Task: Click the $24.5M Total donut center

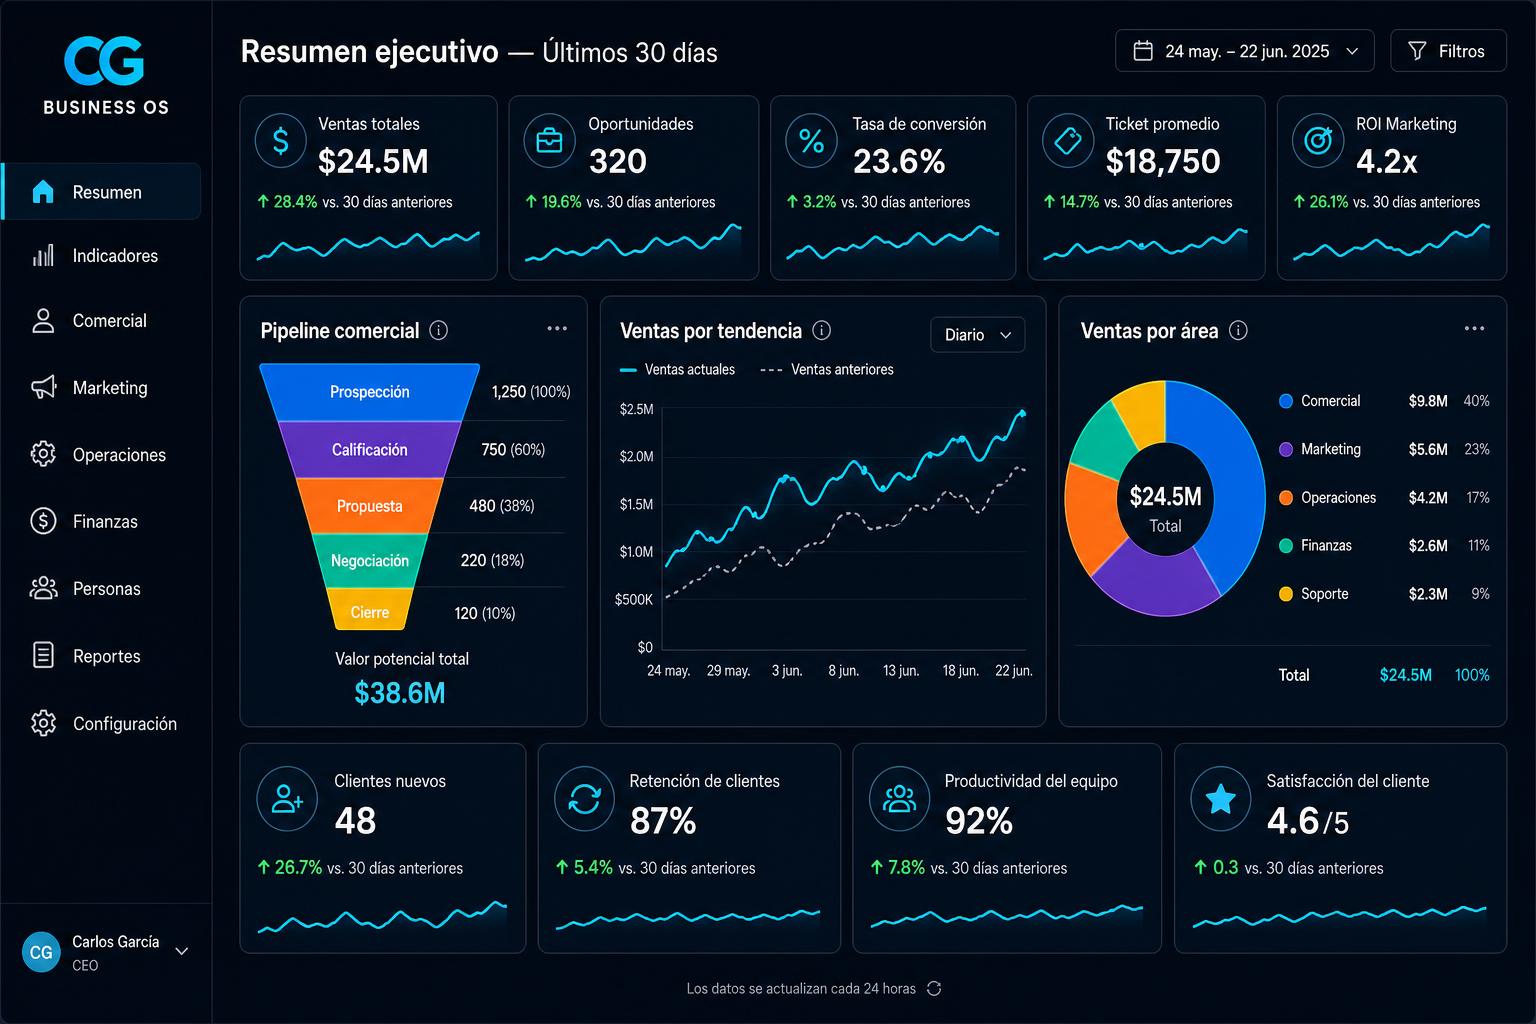Action: pos(1165,508)
